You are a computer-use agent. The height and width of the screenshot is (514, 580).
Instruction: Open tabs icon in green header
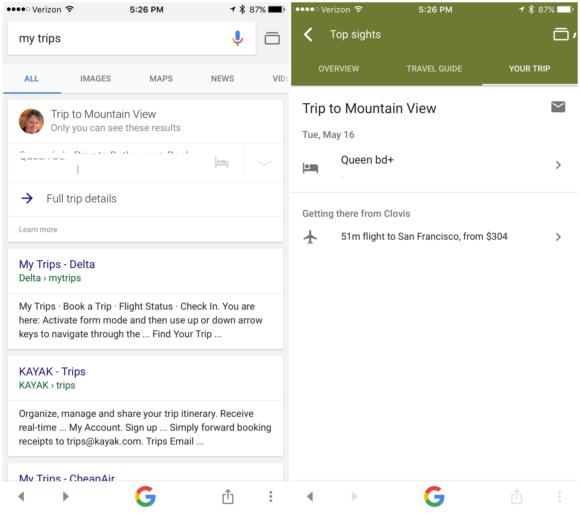(x=561, y=34)
